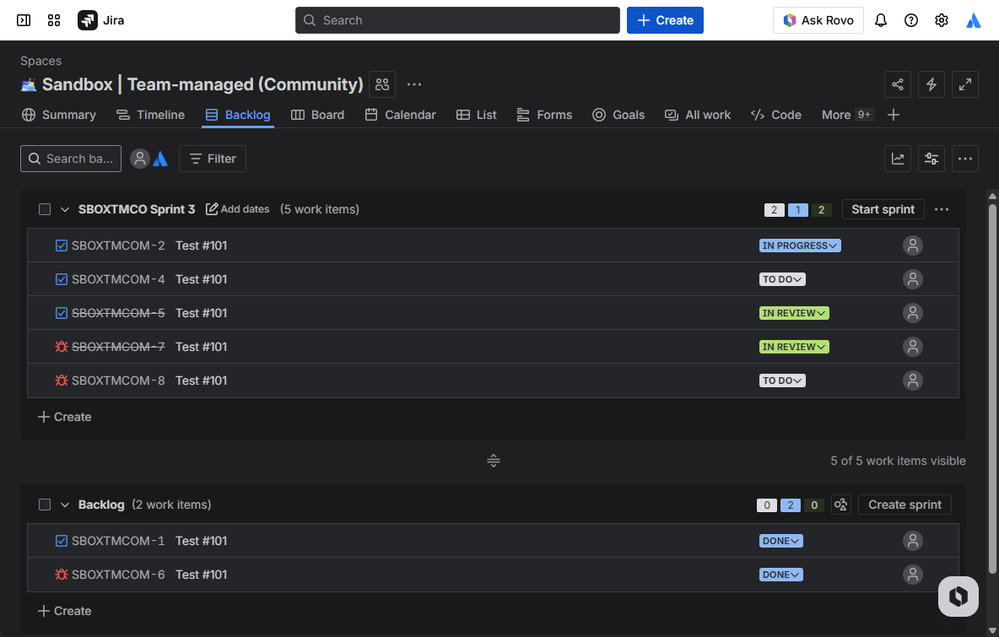Image resolution: width=999 pixels, height=637 pixels.
Task: Collapse the sidebar panel icon
Action: click(x=24, y=20)
